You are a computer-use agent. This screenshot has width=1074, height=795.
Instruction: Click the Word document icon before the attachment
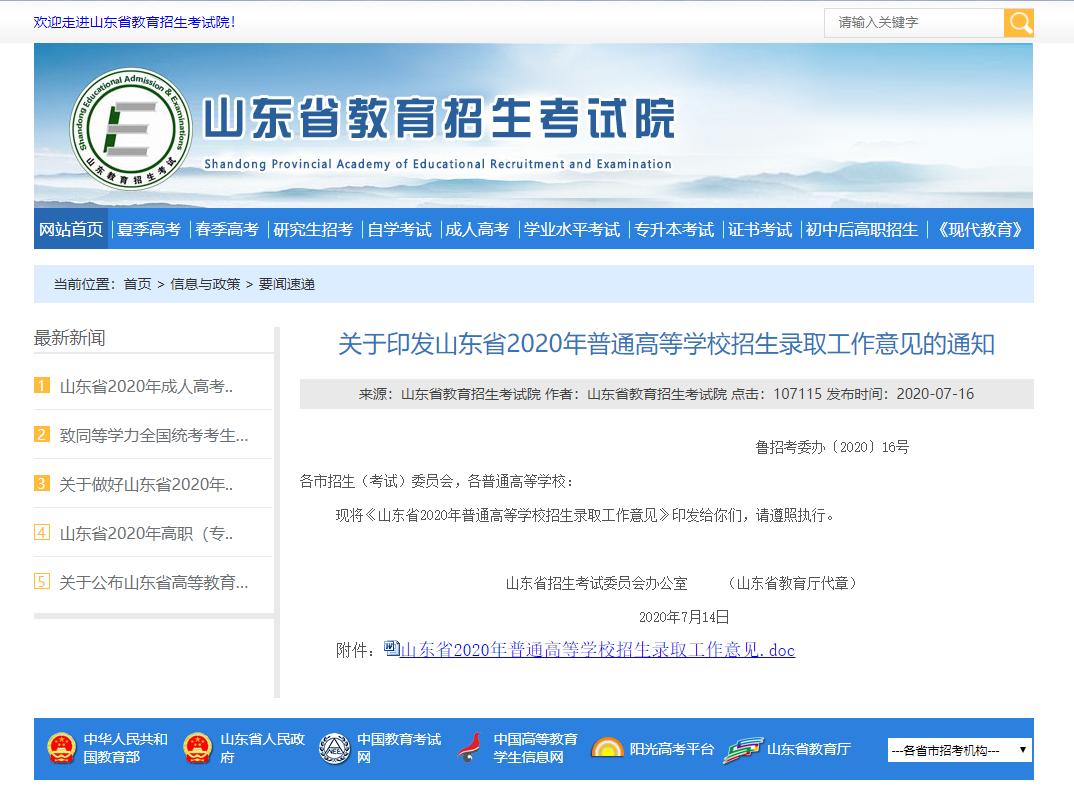pos(389,649)
